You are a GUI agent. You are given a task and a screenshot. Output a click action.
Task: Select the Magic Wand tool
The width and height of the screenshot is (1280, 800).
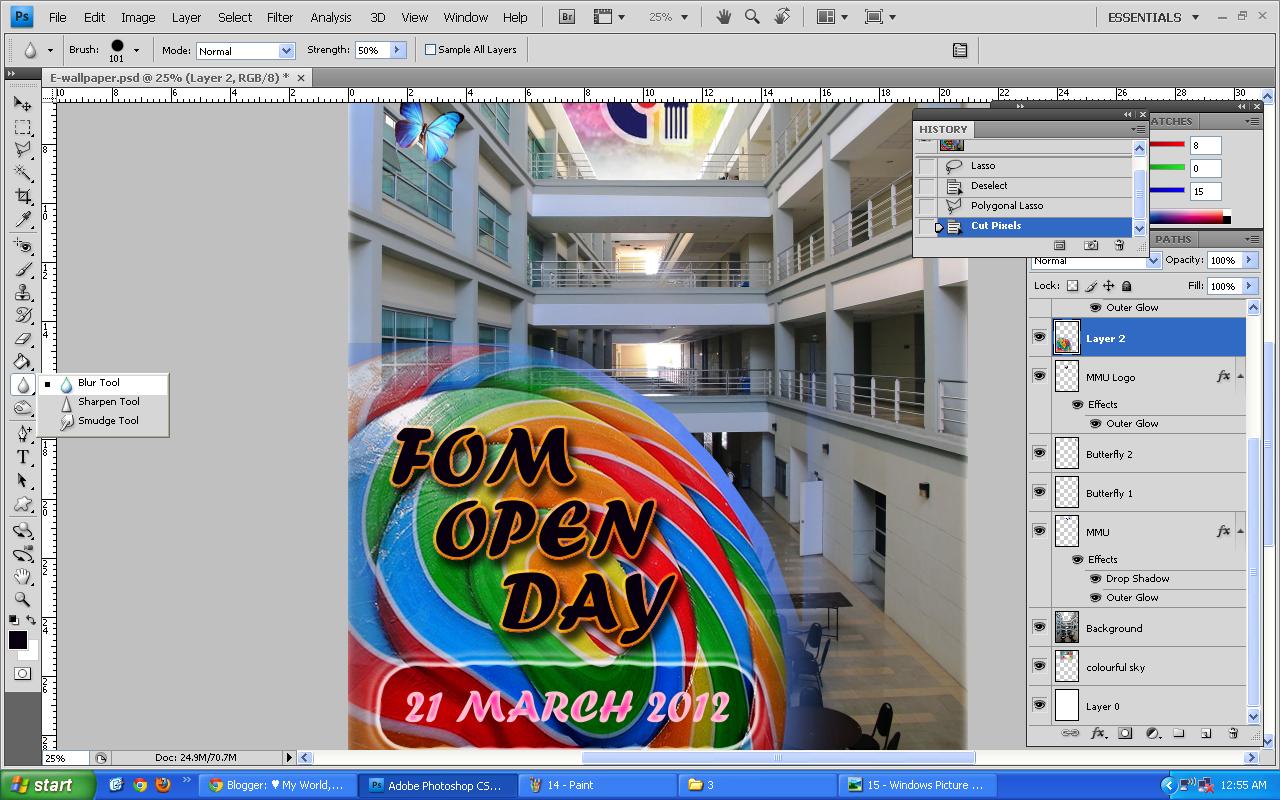click(x=22, y=173)
